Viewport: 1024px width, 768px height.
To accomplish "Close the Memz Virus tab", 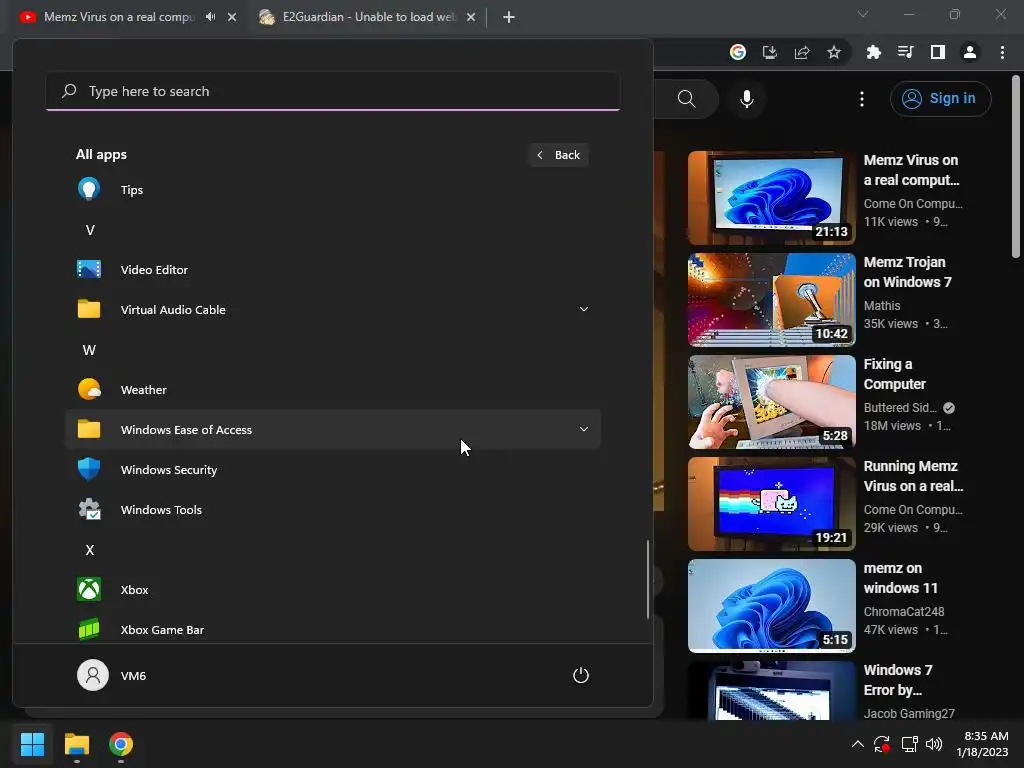I will click(x=232, y=17).
